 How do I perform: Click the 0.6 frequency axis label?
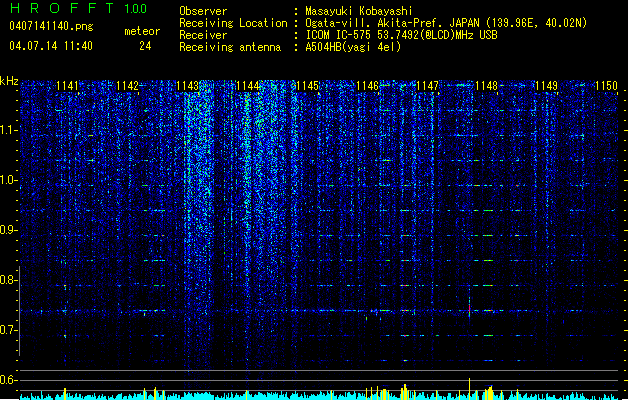coord(8,380)
